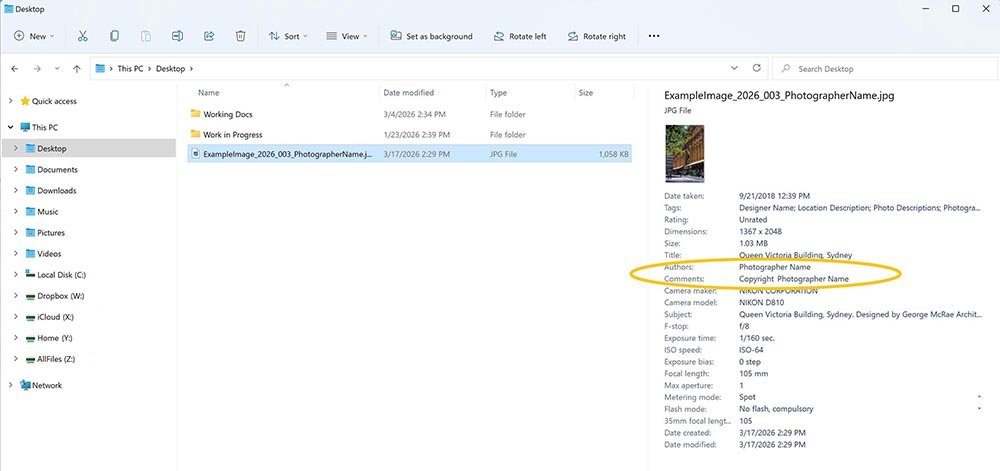Click Desktop breadcrumb in address bar
This screenshot has height=471, width=1000.
[x=170, y=69]
